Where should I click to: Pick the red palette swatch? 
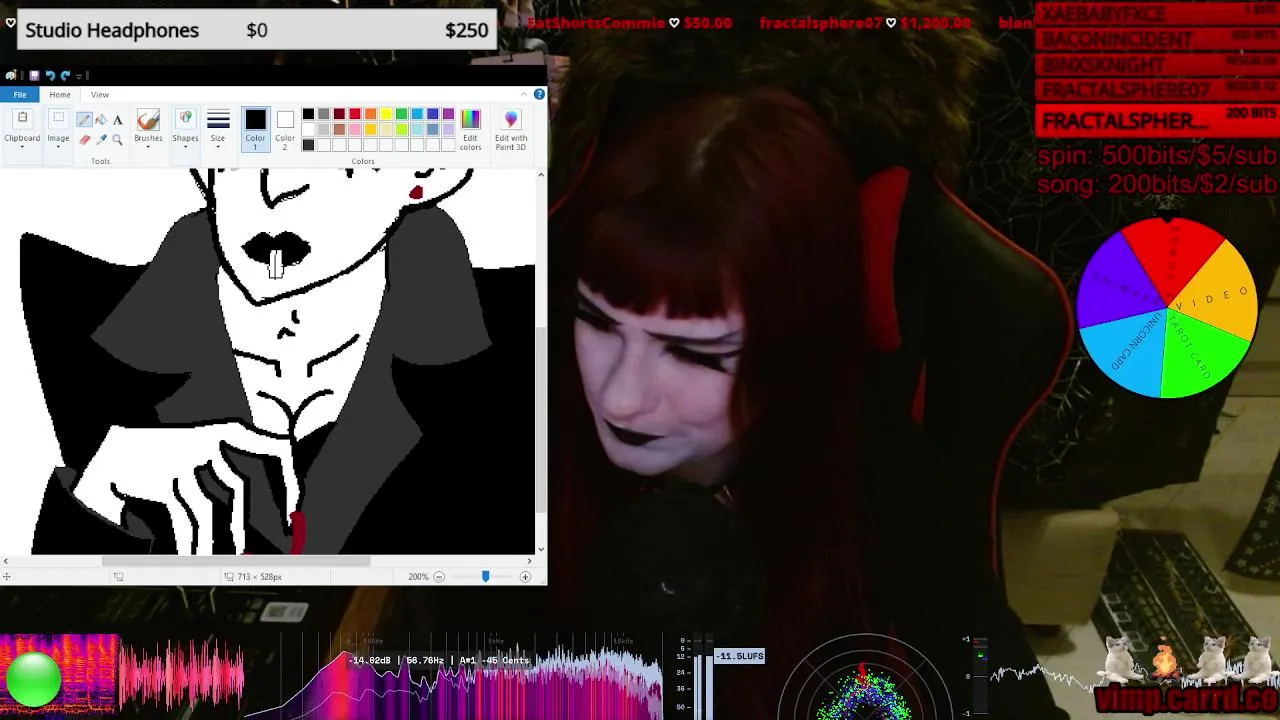[355, 114]
